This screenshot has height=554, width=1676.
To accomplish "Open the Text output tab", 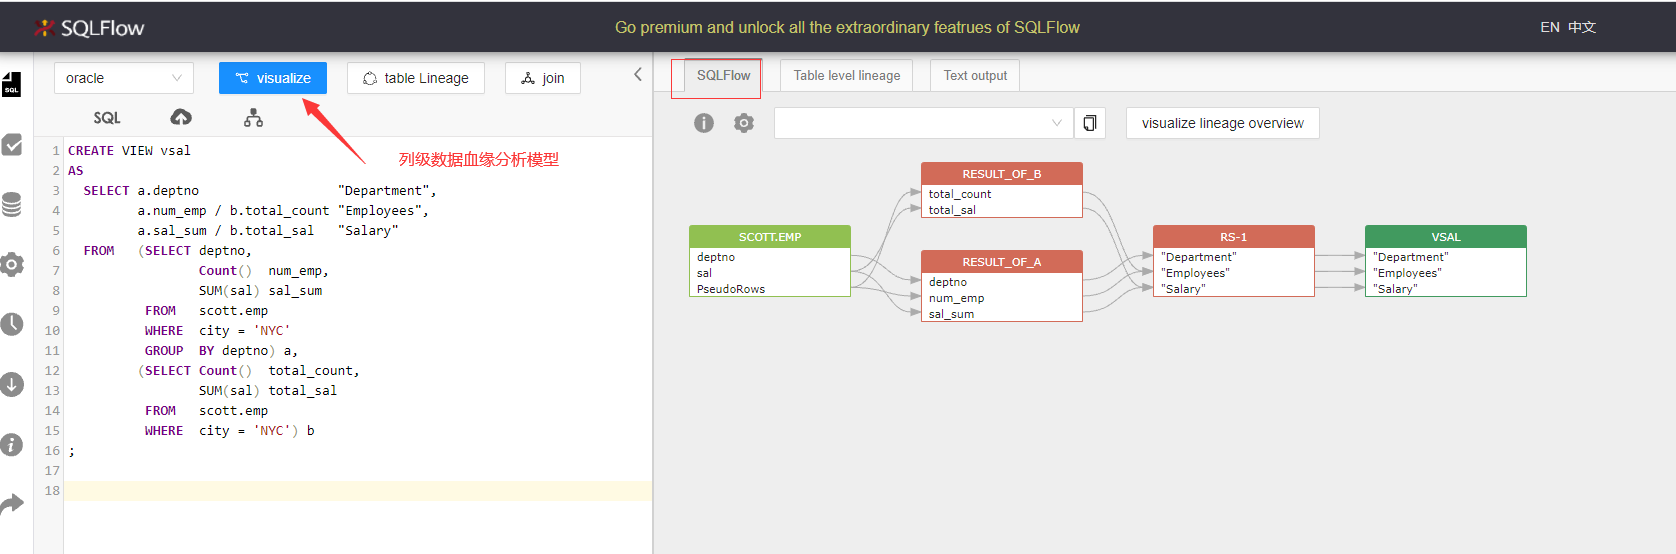I will coord(975,75).
